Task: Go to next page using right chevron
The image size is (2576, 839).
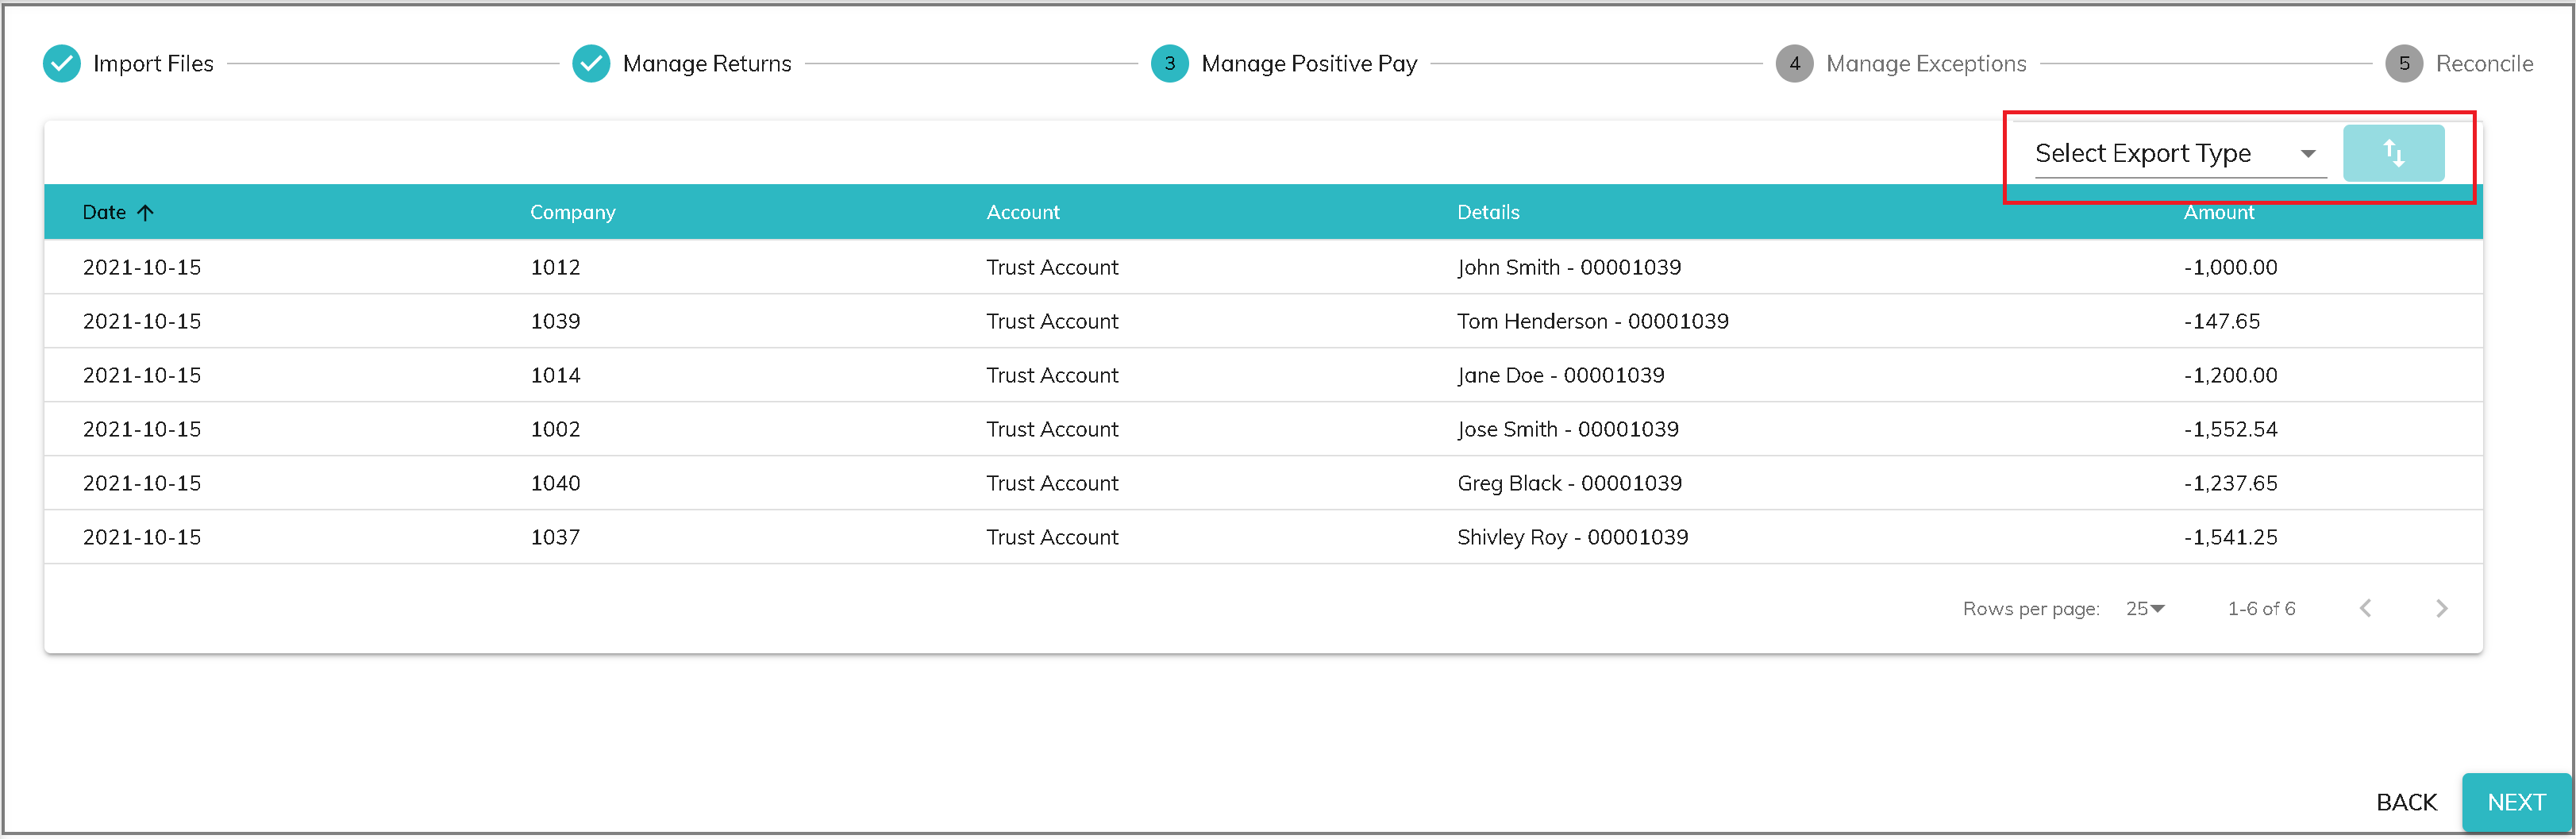Action: 2441,608
